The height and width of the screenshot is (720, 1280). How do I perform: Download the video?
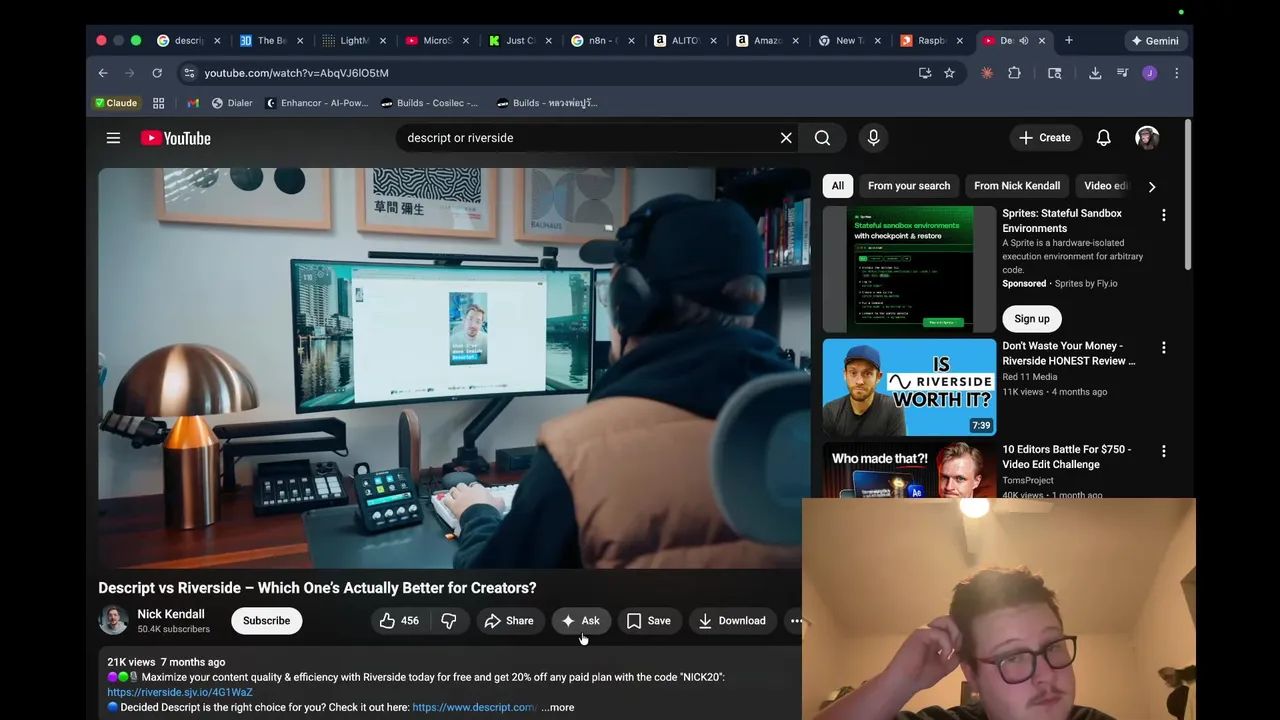tap(732, 621)
